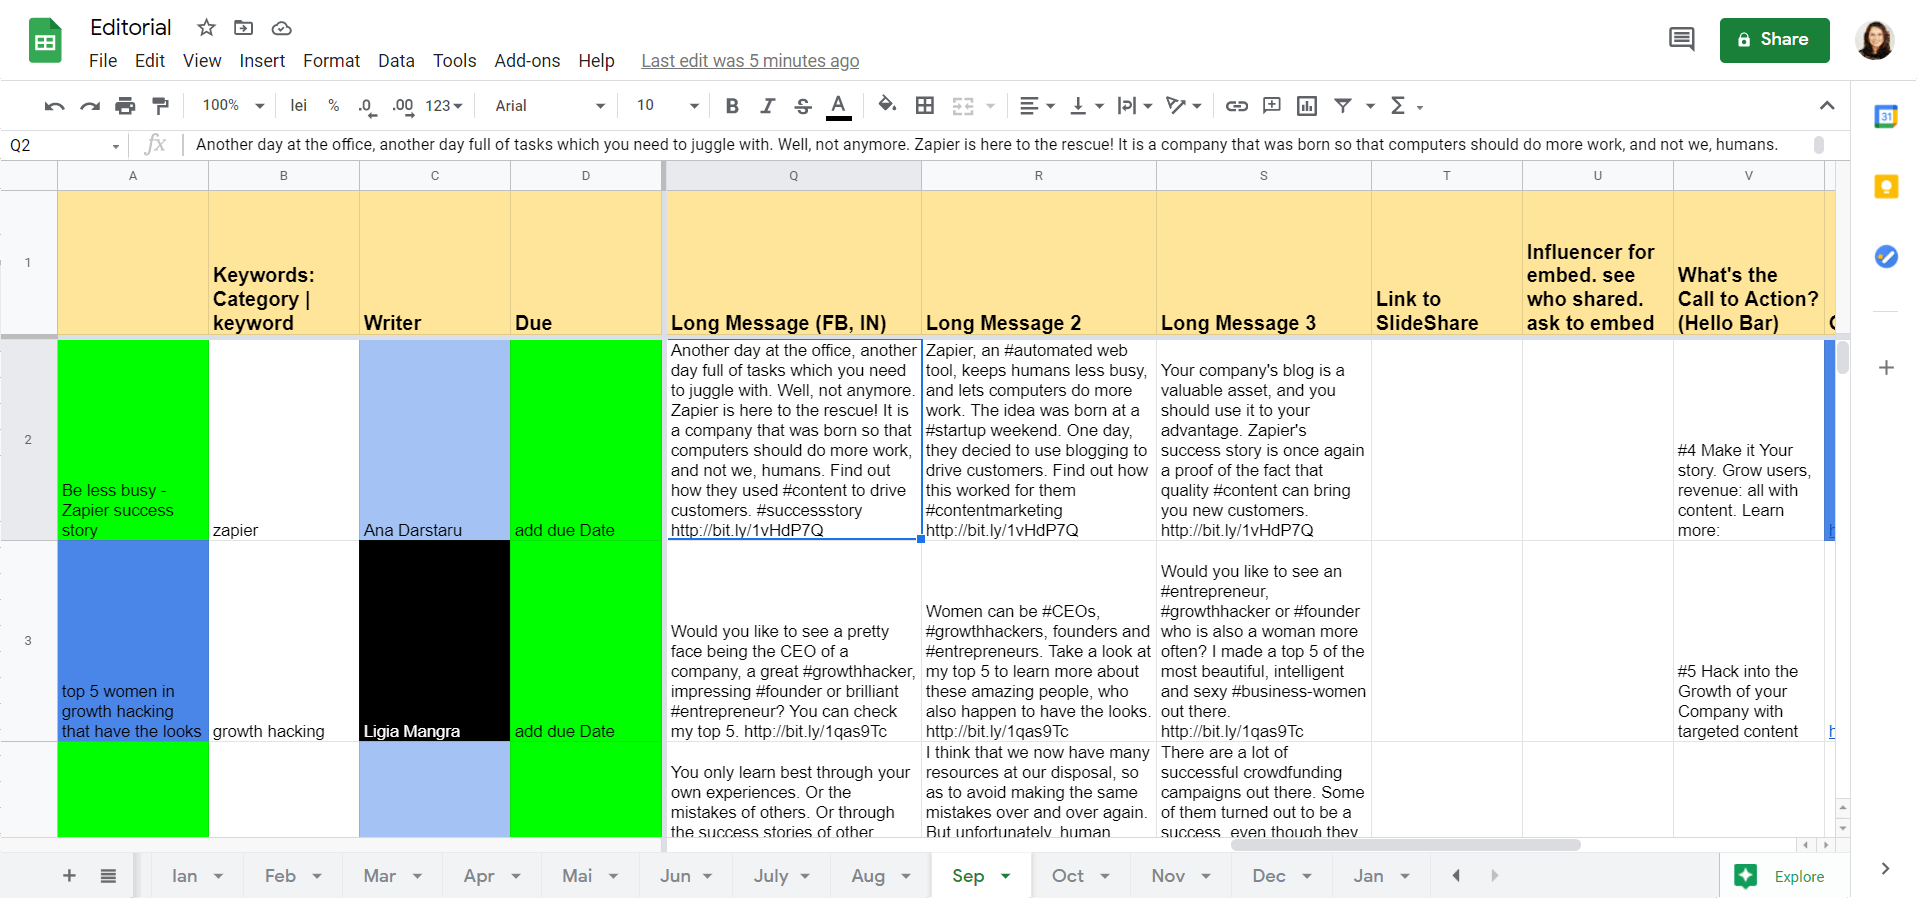
Task: Open the comment history
Action: (x=1682, y=40)
